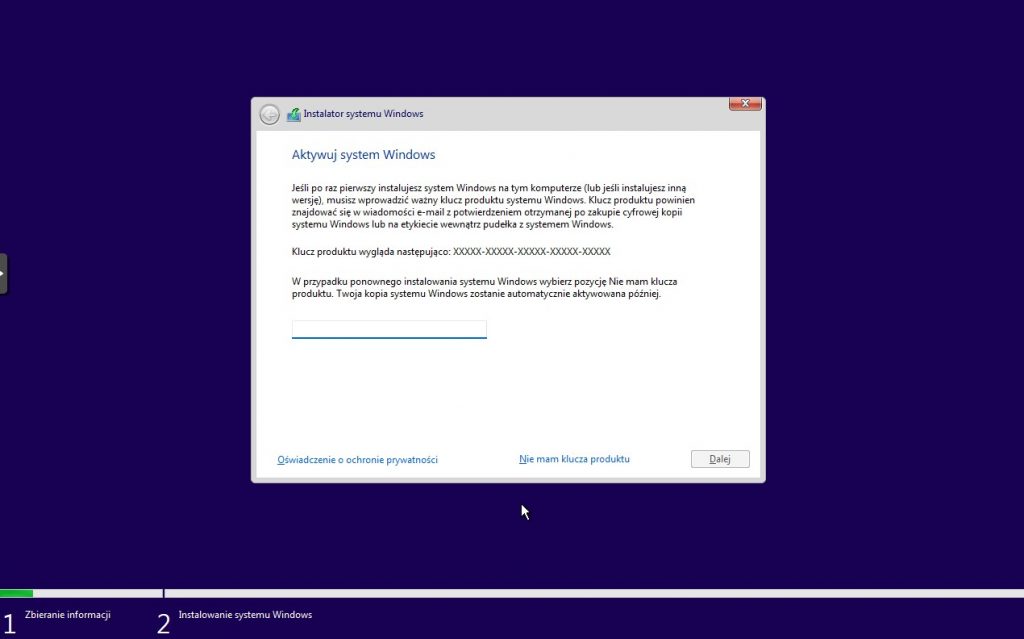The height and width of the screenshot is (639, 1024).
Task: Click the paragraph about ponownego instalowania systemu
Action: click(x=484, y=288)
